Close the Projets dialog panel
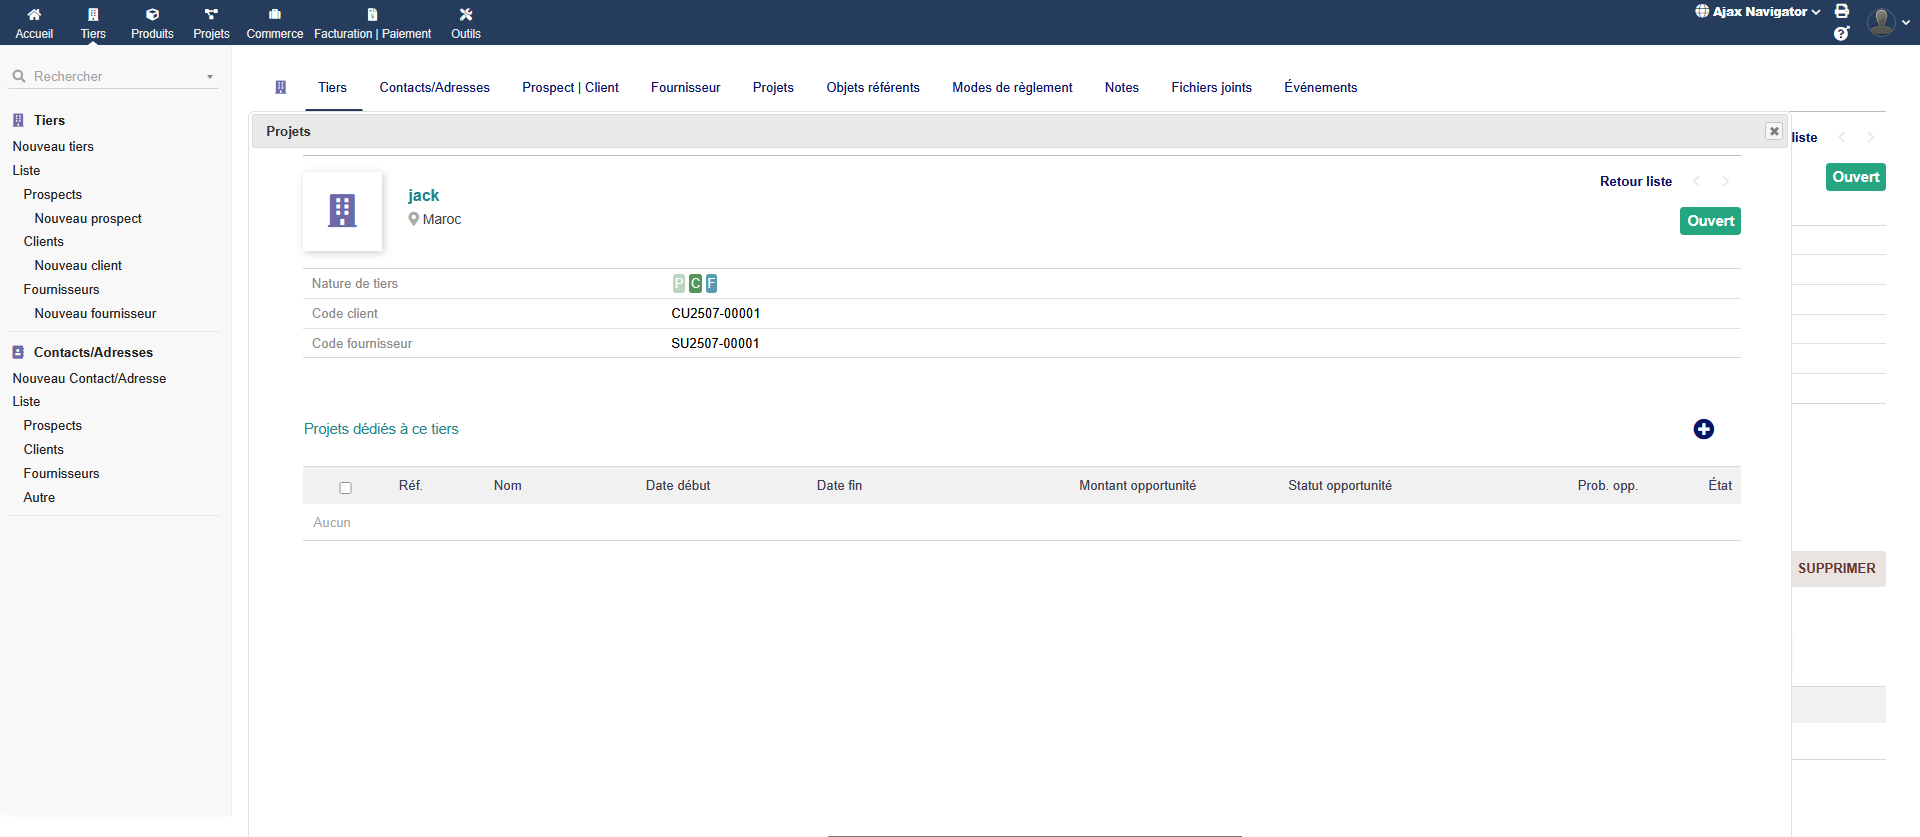 [1773, 131]
